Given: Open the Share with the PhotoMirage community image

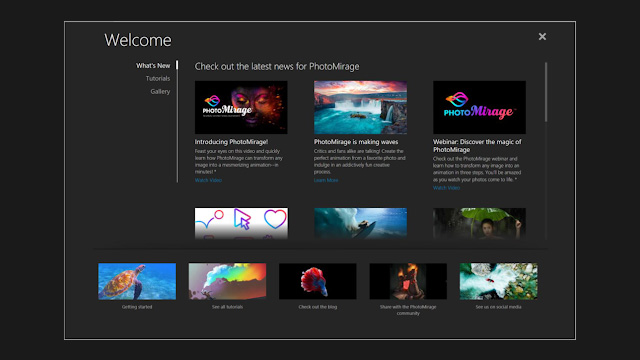Looking at the screenshot, I should click(408, 281).
